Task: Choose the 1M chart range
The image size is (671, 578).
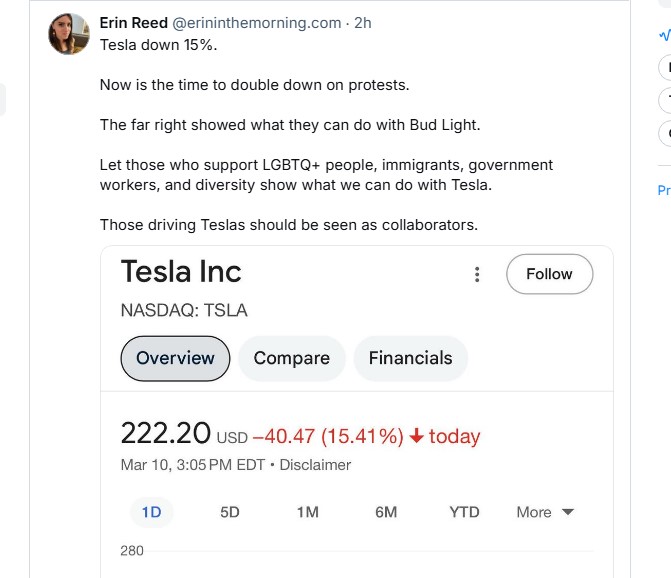Action: (x=307, y=512)
